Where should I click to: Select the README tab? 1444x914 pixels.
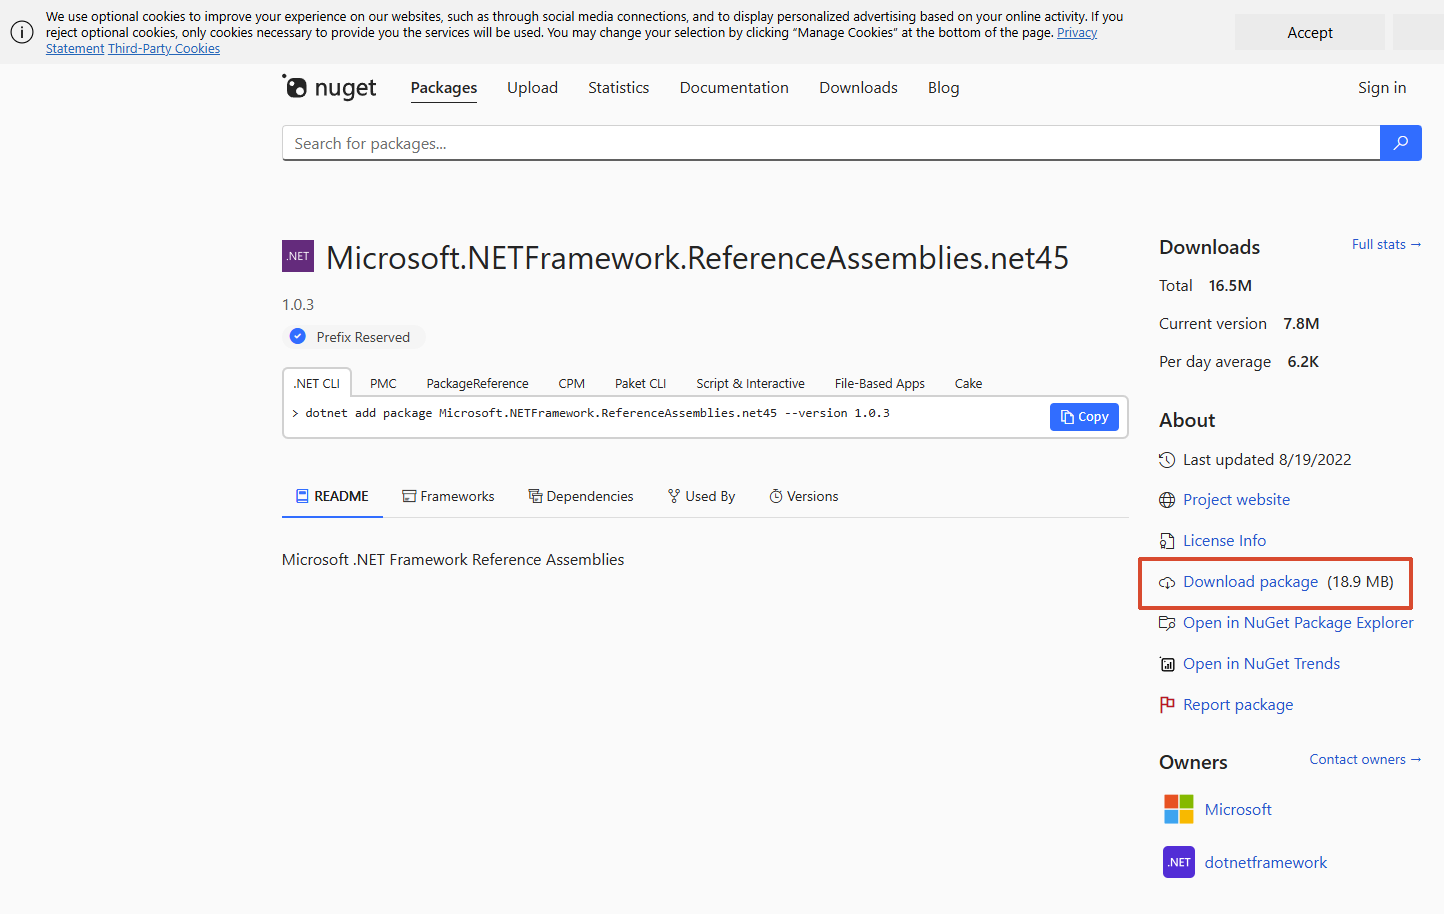pyautogui.click(x=332, y=496)
